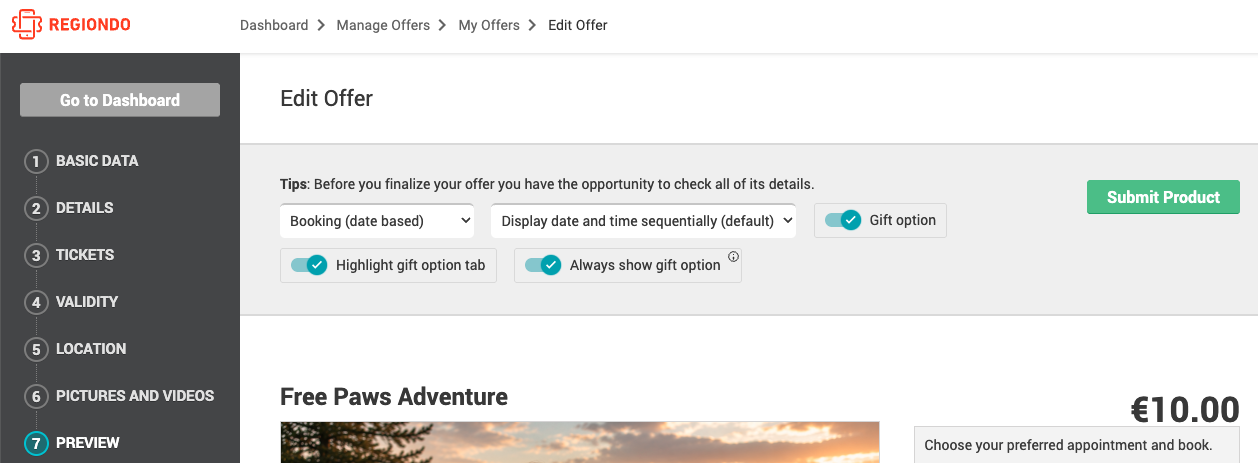Disable the Gift option toggle
Viewport: 1258px width, 463px height.
pyautogui.click(x=843, y=220)
